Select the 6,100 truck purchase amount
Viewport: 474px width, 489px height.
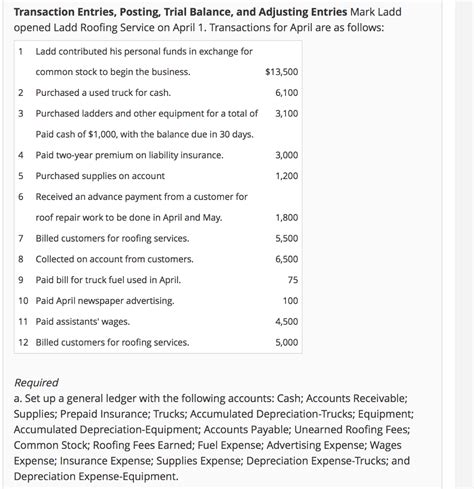pos(287,93)
